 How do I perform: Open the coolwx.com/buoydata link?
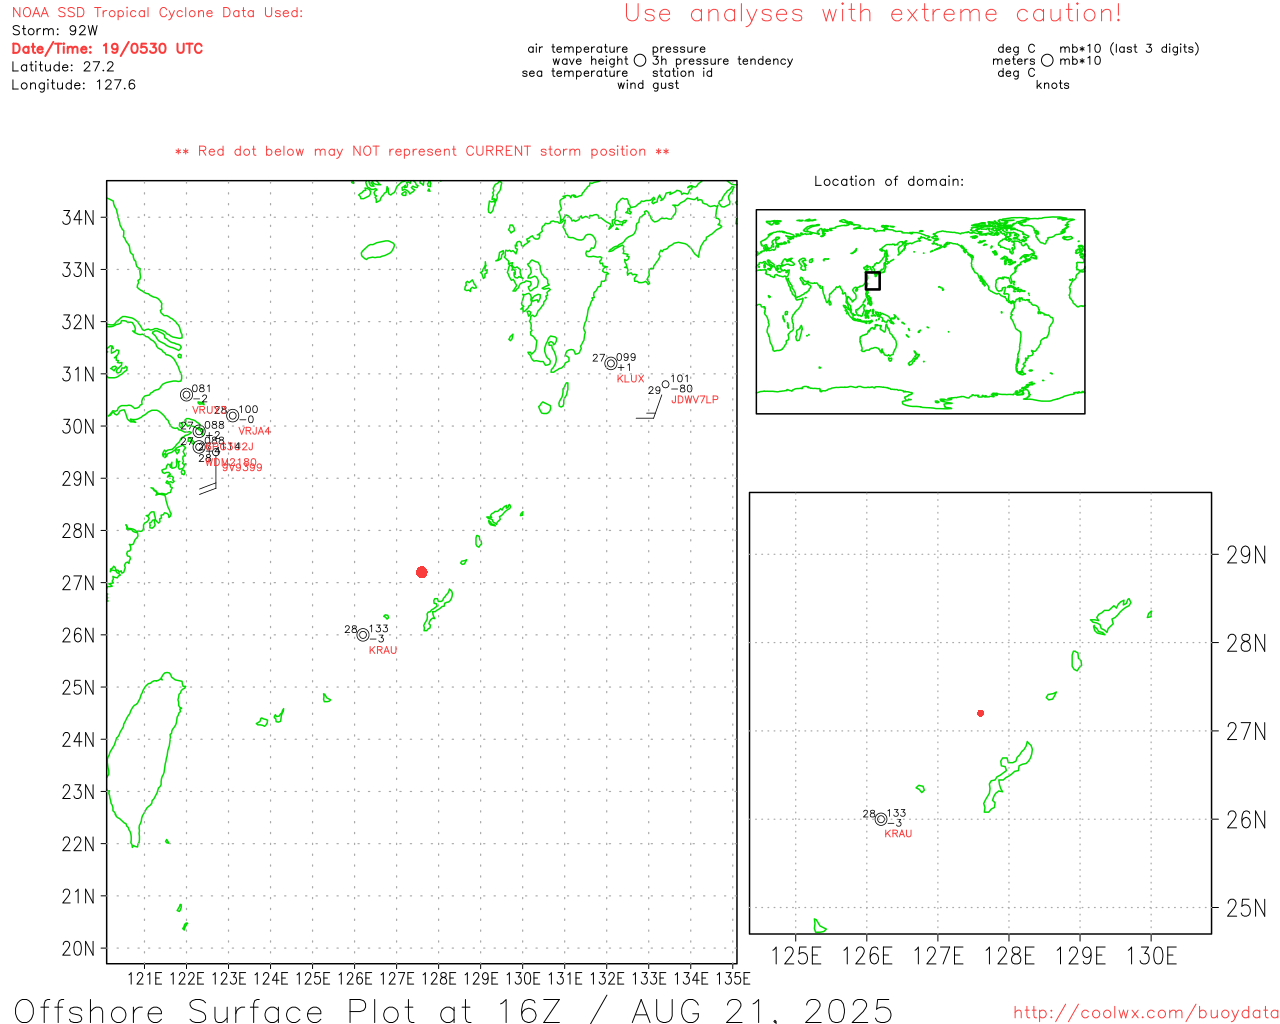[x=1146, y=1013]
